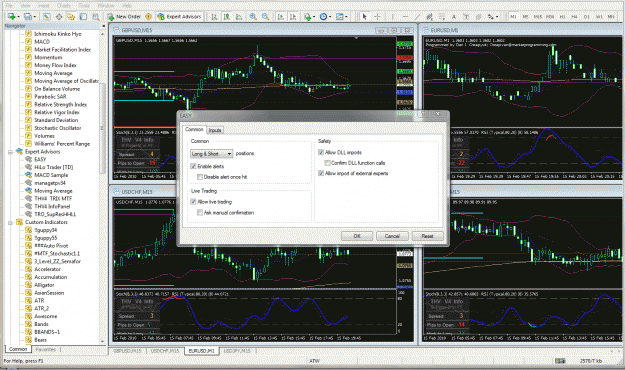
Task: Select Alligator custom indicator
Action: pyautogui.click(x=44, y=285)
